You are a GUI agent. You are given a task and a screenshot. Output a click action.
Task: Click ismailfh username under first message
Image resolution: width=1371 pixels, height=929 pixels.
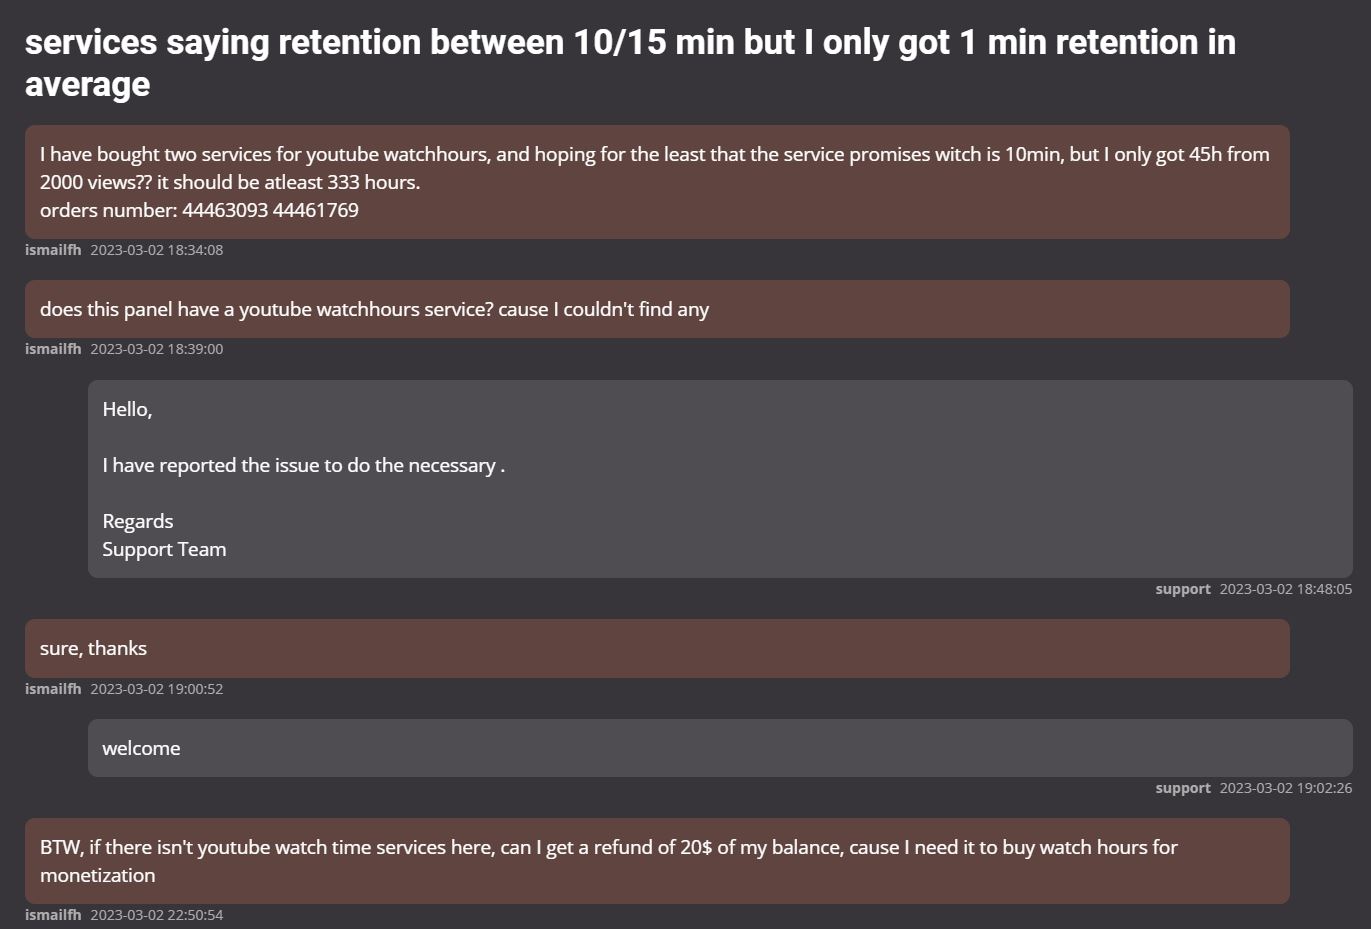coord(53,250)
